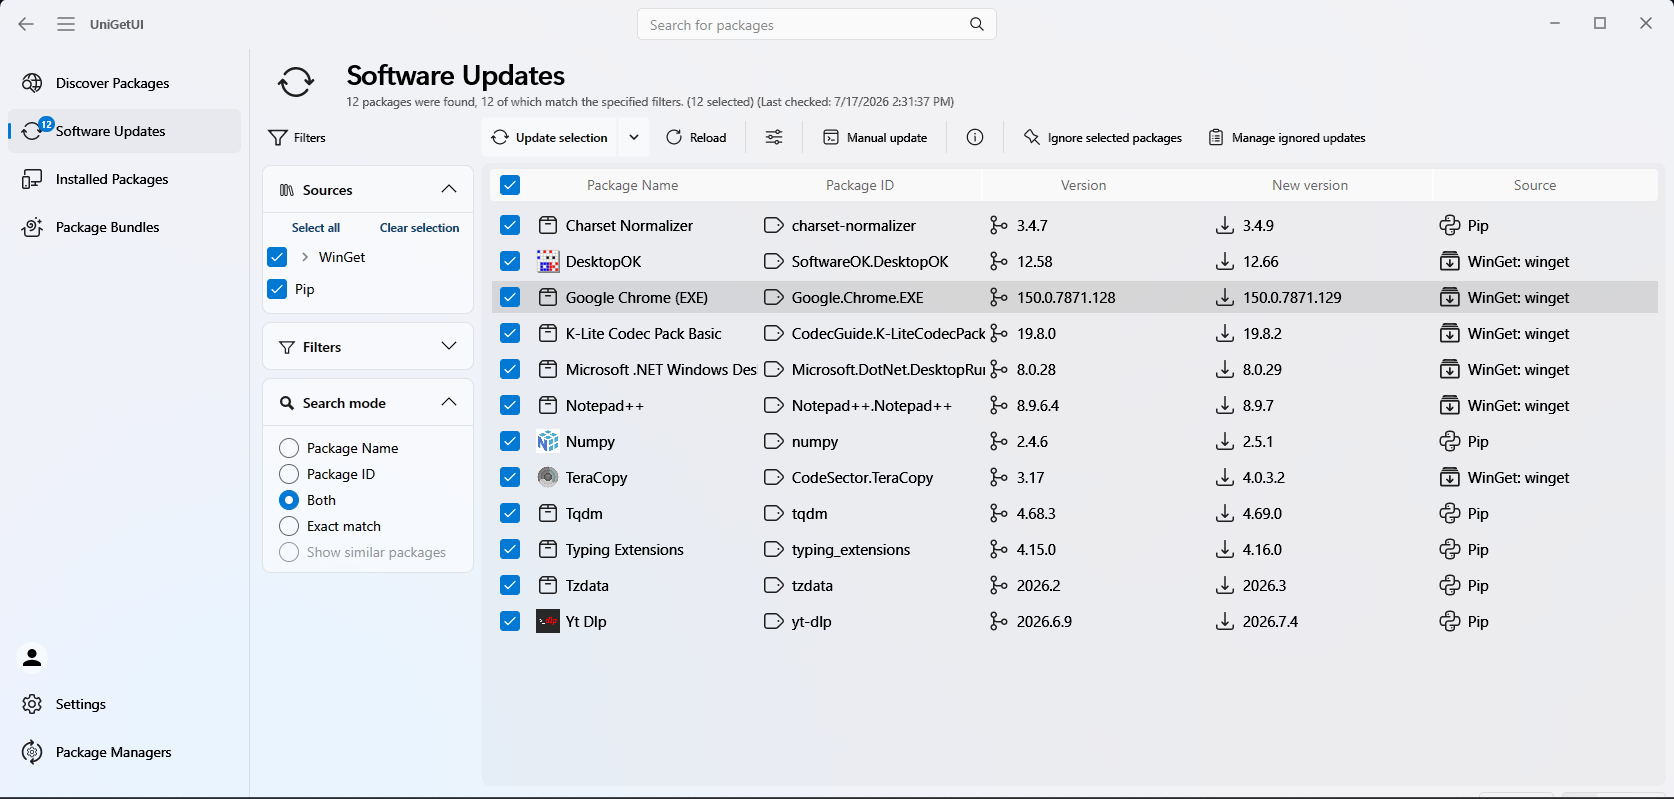The image size is (1674, 799).
Task: Select the Package Name radio button
Action: click(x=289, y=448)
